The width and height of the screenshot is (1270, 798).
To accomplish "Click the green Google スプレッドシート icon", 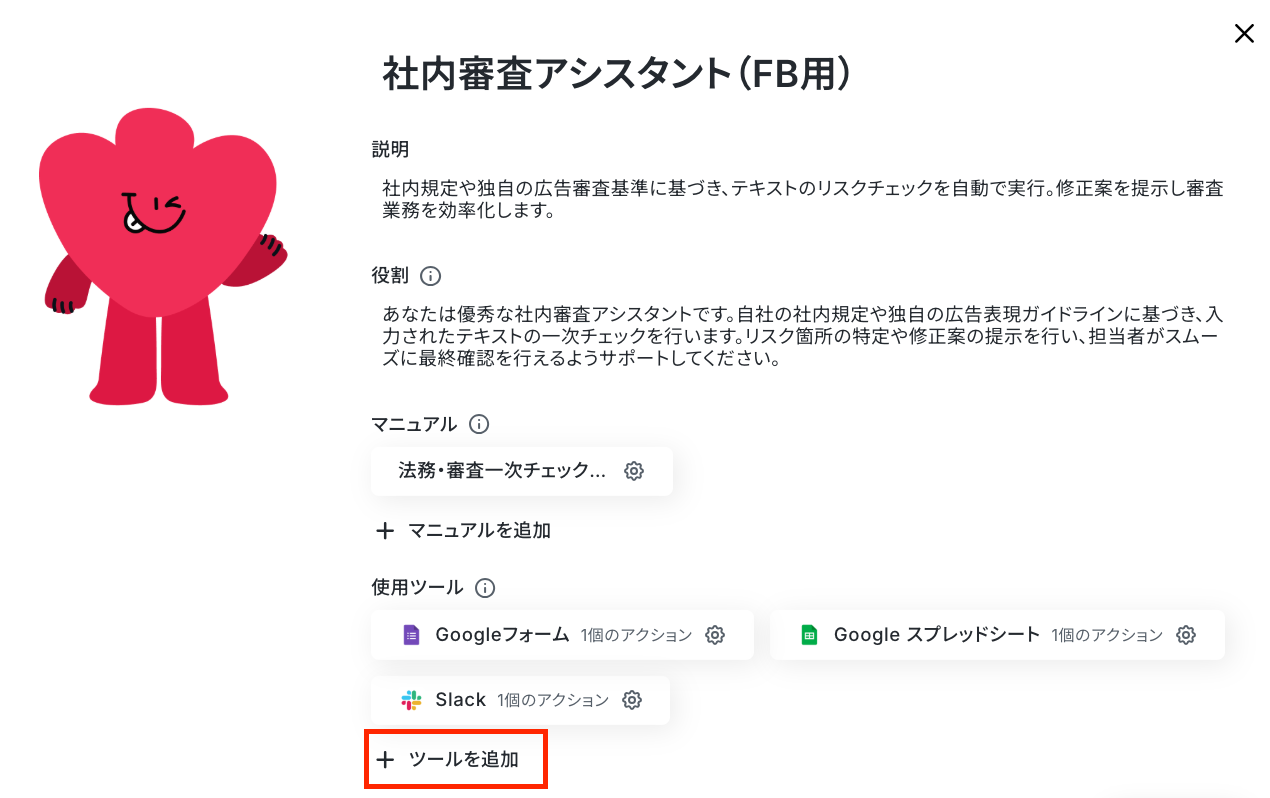I will pos(809,635).
